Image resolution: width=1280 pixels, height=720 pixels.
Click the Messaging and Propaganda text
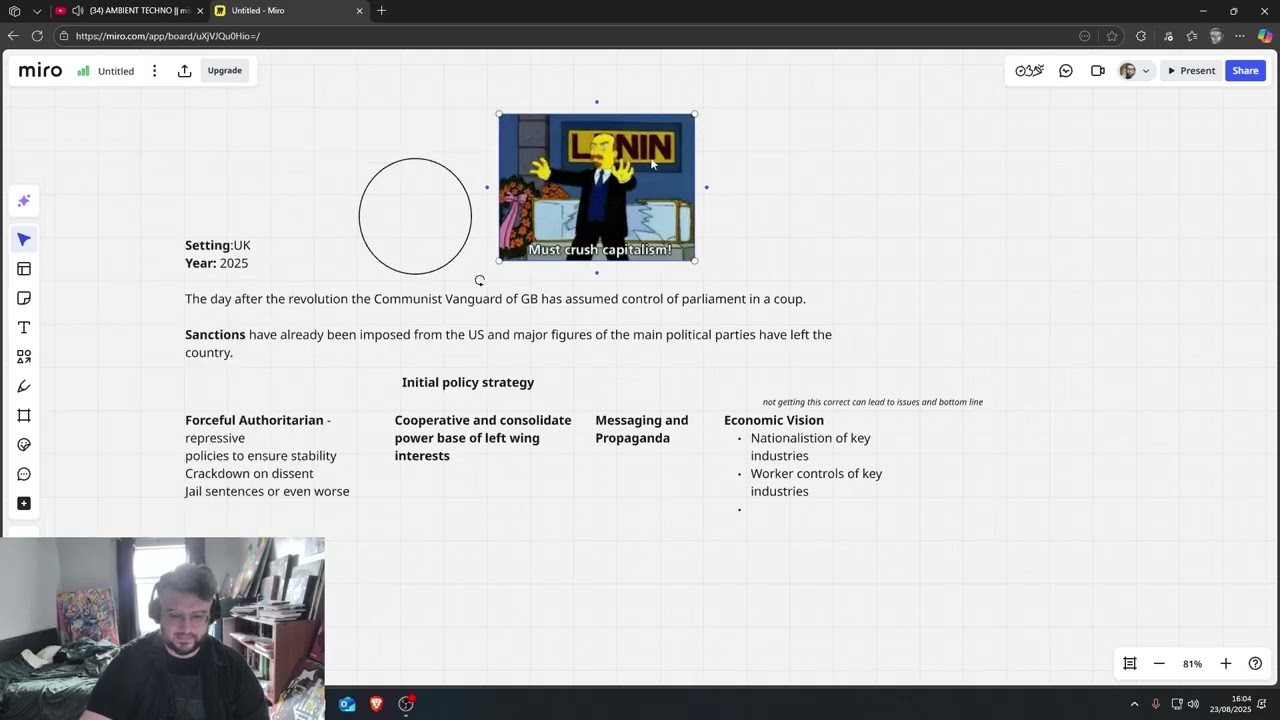642,429
